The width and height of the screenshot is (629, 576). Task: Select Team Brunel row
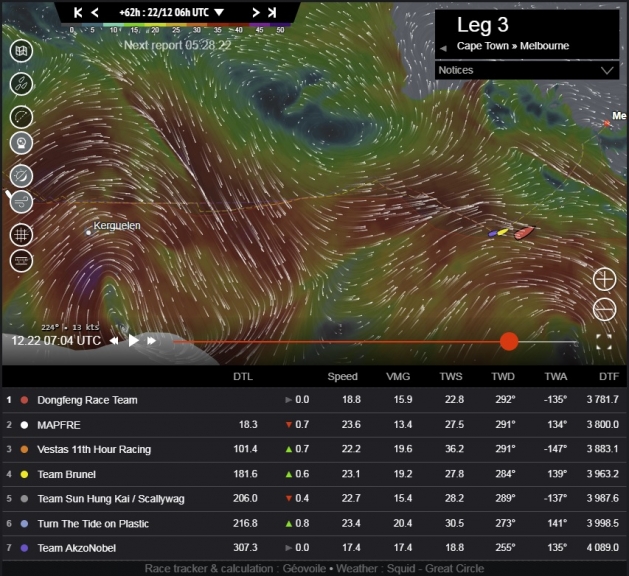[314, 474]
